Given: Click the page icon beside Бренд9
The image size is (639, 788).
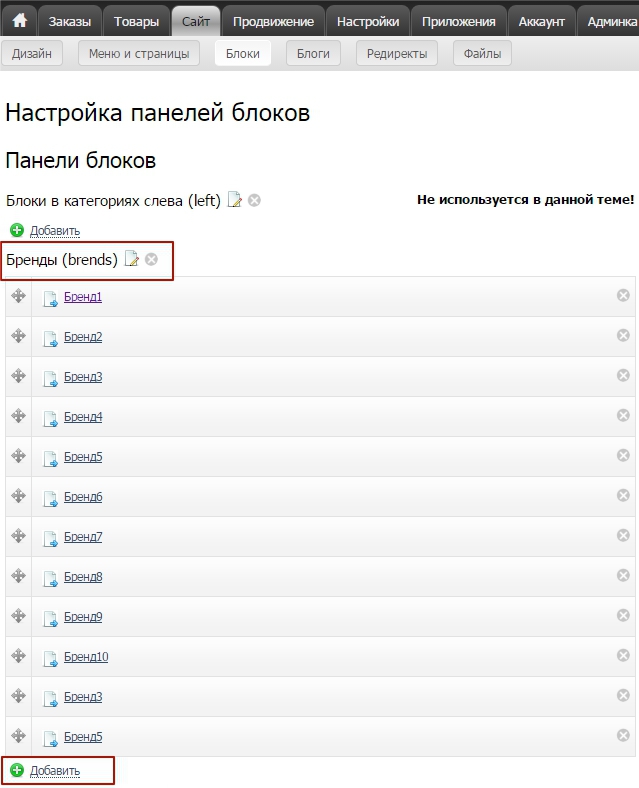Looking at the screenshot, I should 51,619.
